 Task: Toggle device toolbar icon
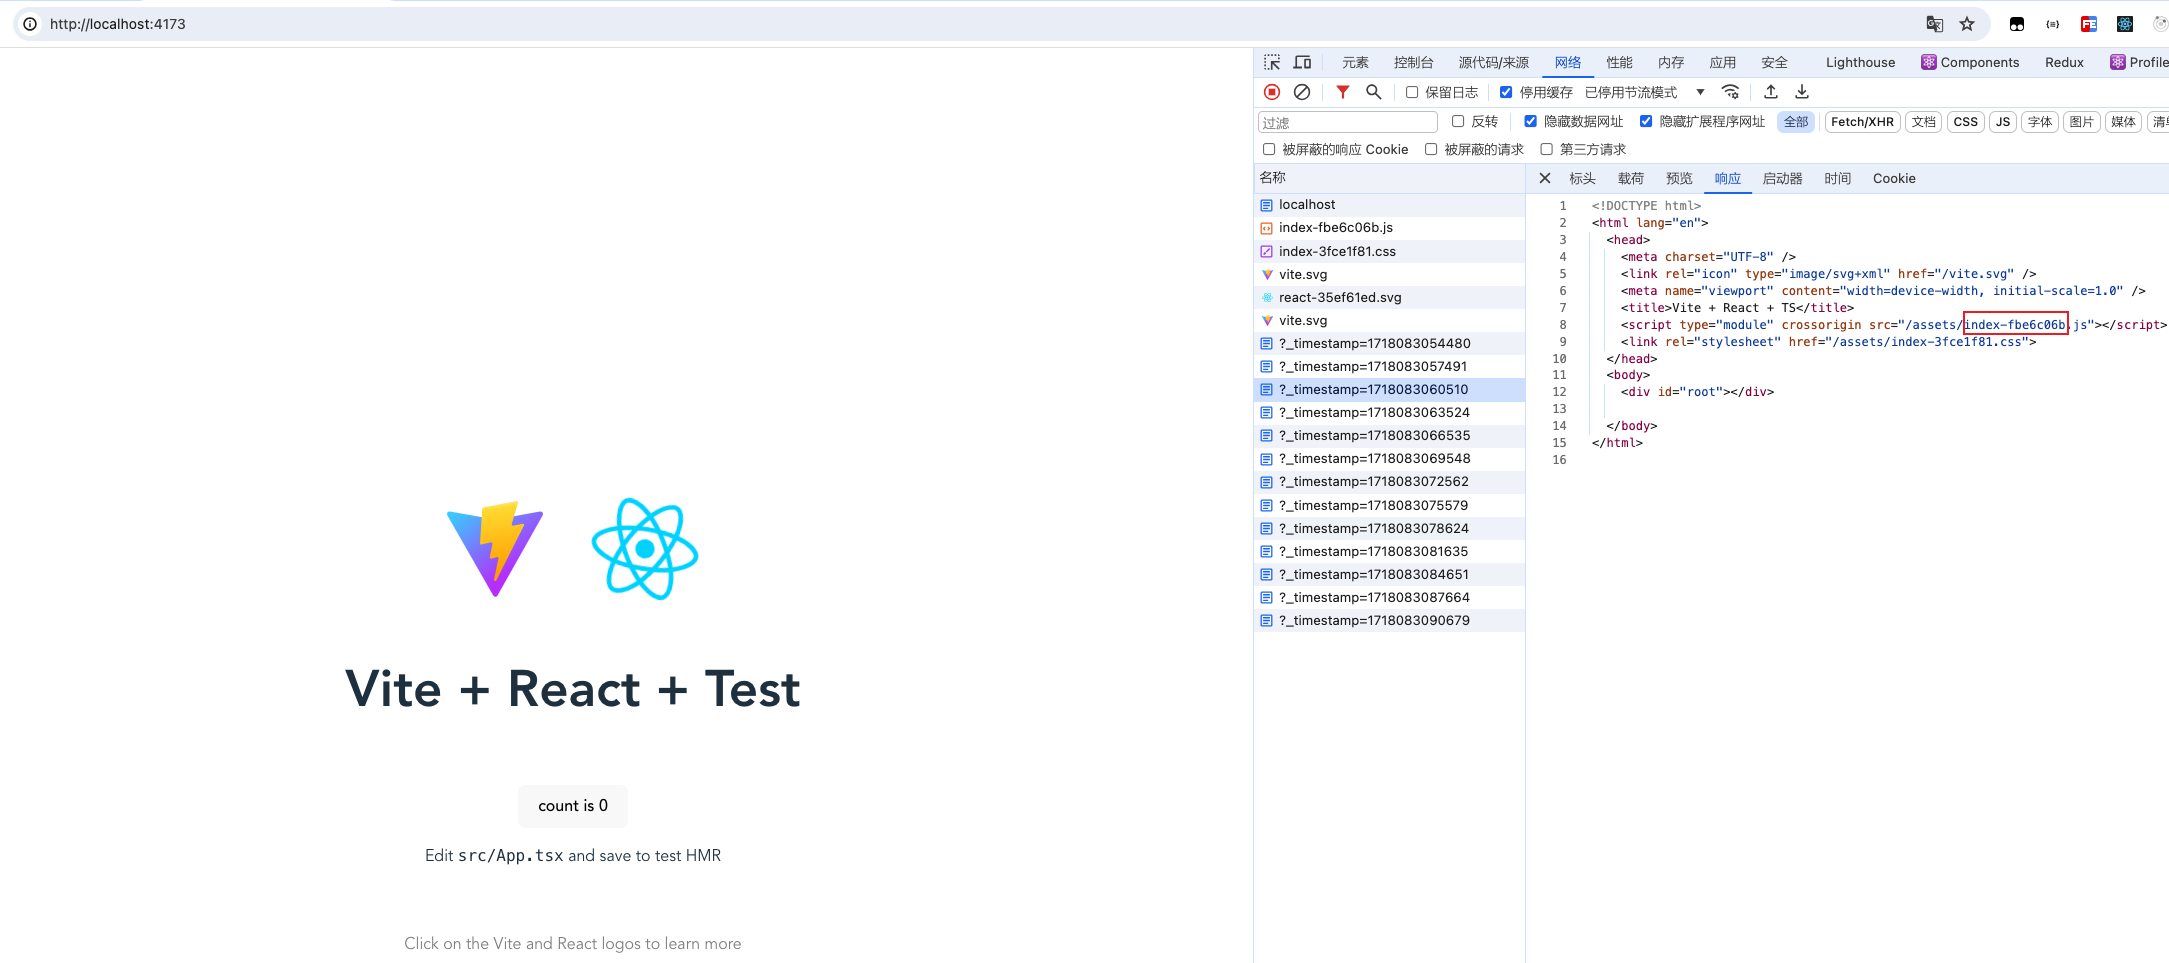pos(1302,62)
